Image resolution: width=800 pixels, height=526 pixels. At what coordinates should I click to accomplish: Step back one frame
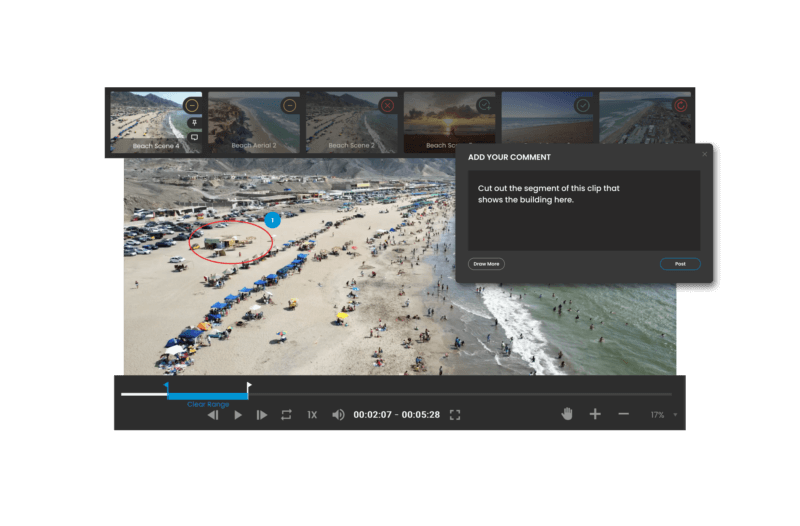(213, 415)
